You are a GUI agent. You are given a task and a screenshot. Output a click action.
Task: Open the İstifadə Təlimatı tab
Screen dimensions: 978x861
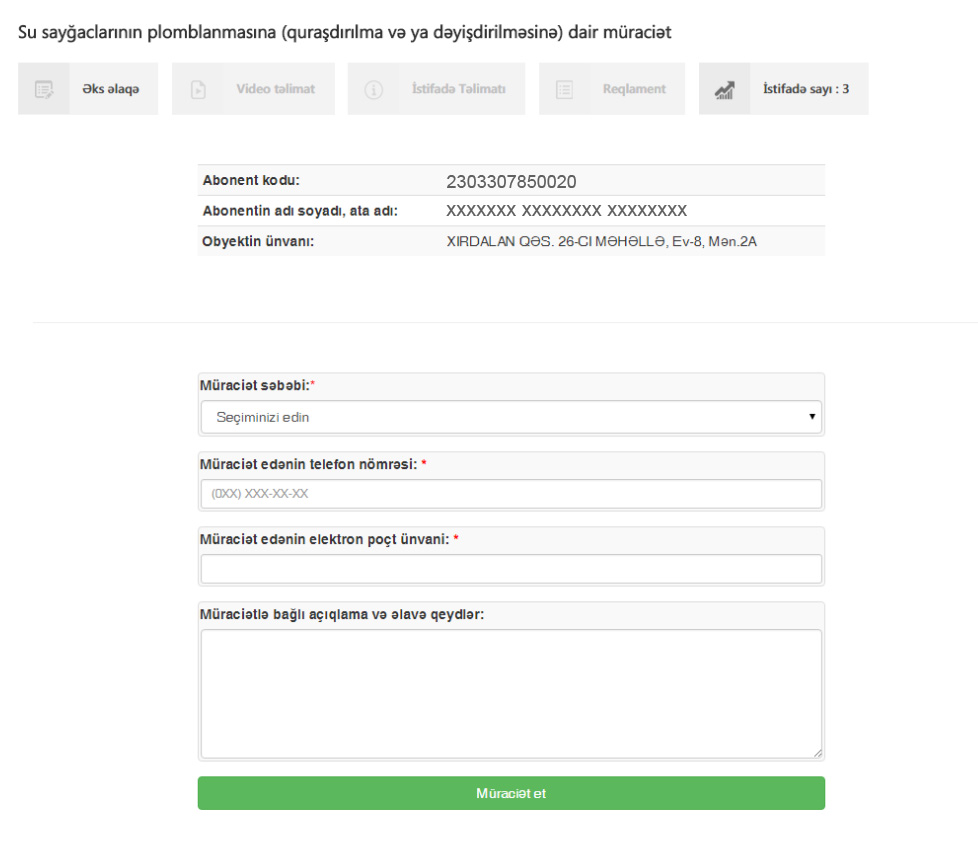tap(437, 89)
